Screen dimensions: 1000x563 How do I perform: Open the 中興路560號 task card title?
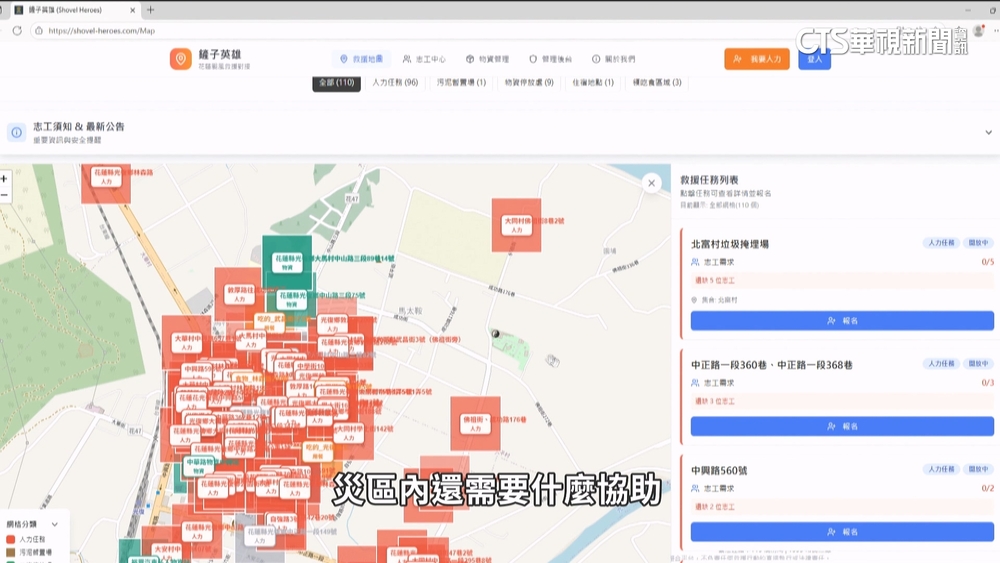pyautogui.click(x=719, y=471)
